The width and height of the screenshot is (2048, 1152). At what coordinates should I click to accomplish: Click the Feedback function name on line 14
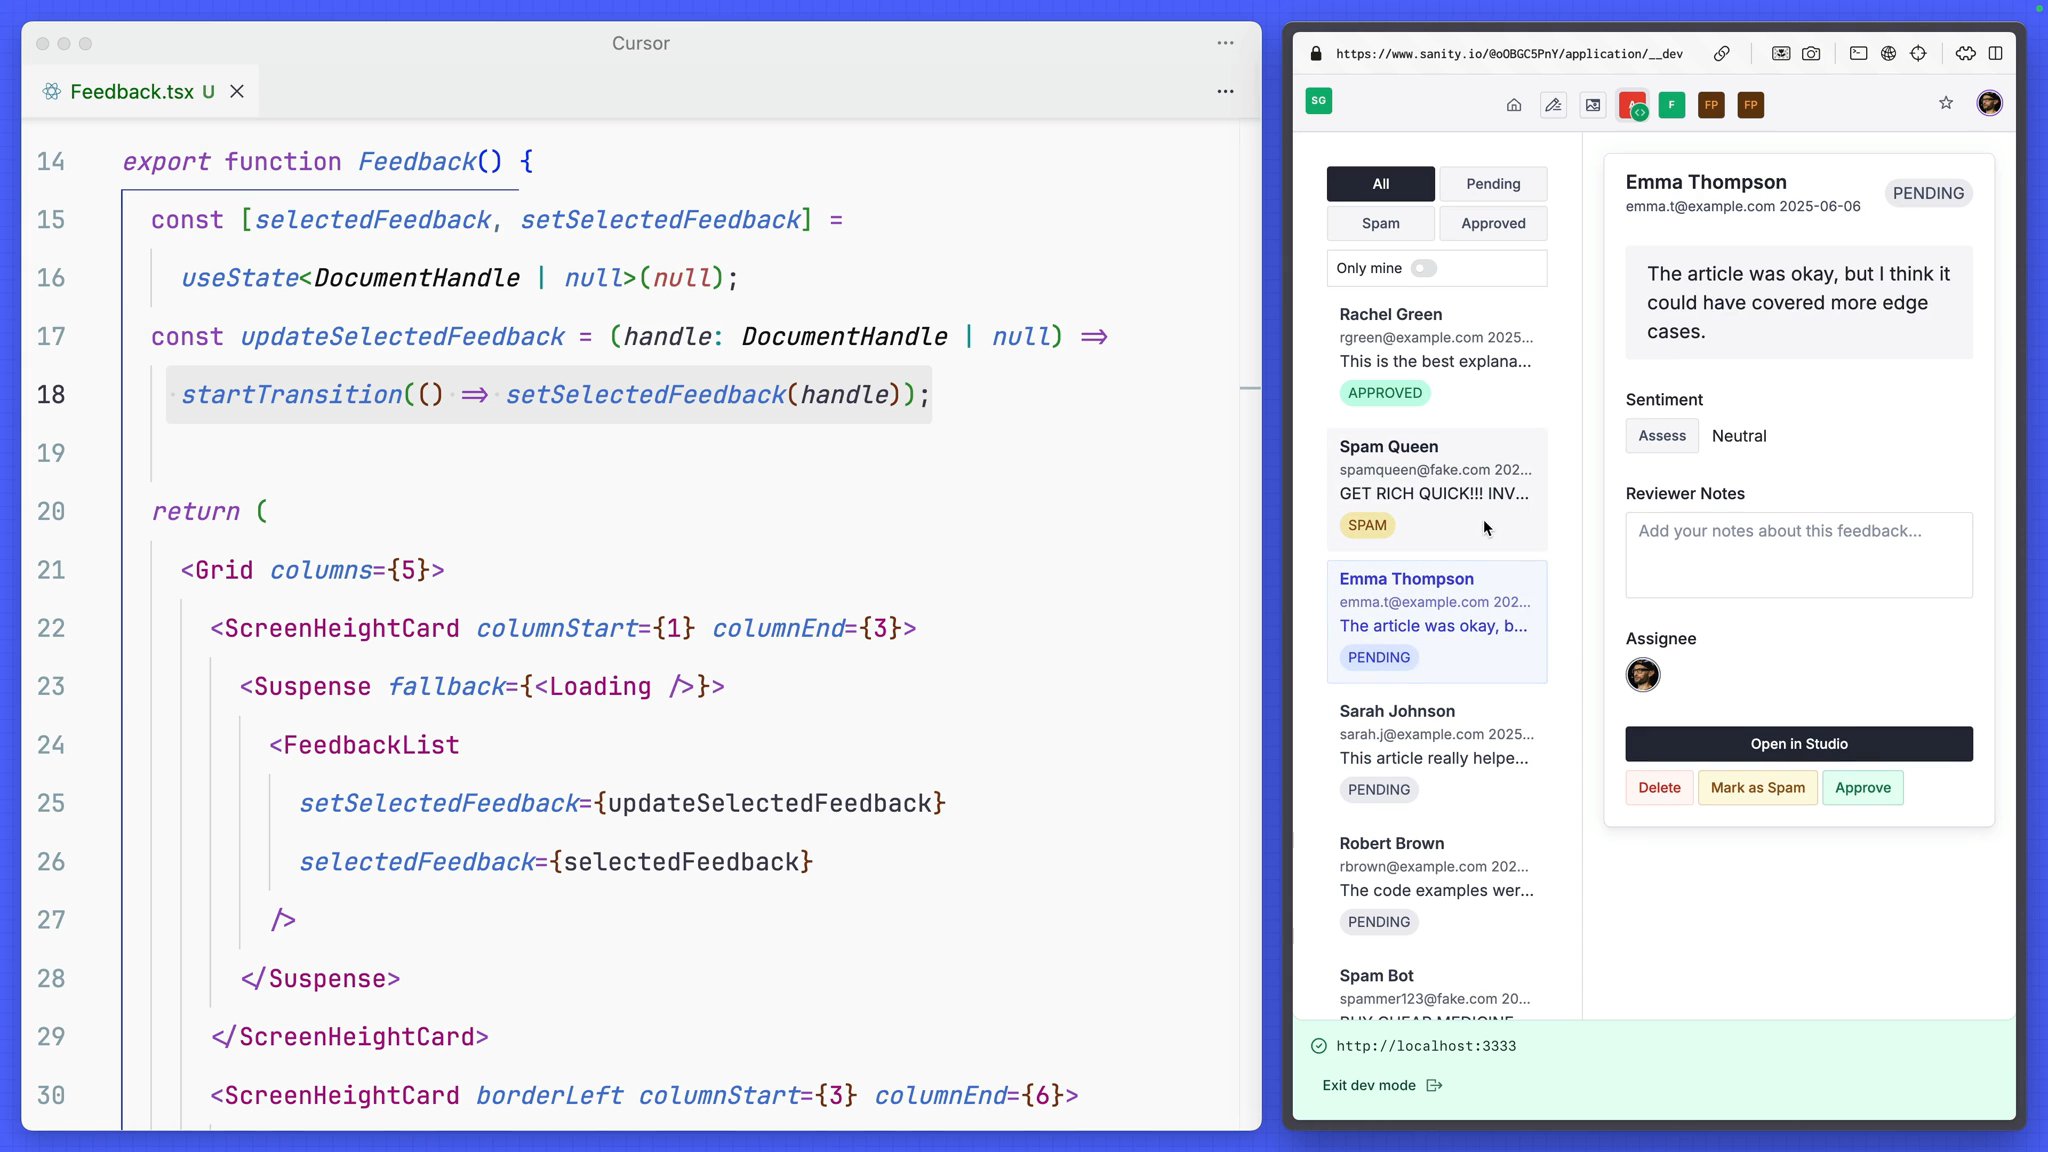[417, 162]
